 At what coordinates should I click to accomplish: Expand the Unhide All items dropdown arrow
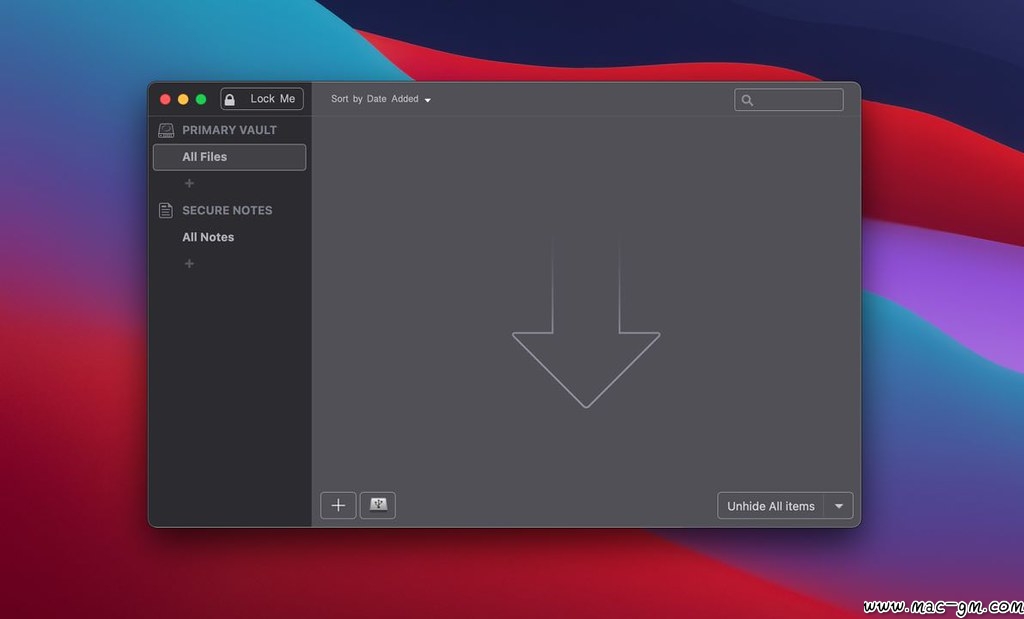click(839, 506)
